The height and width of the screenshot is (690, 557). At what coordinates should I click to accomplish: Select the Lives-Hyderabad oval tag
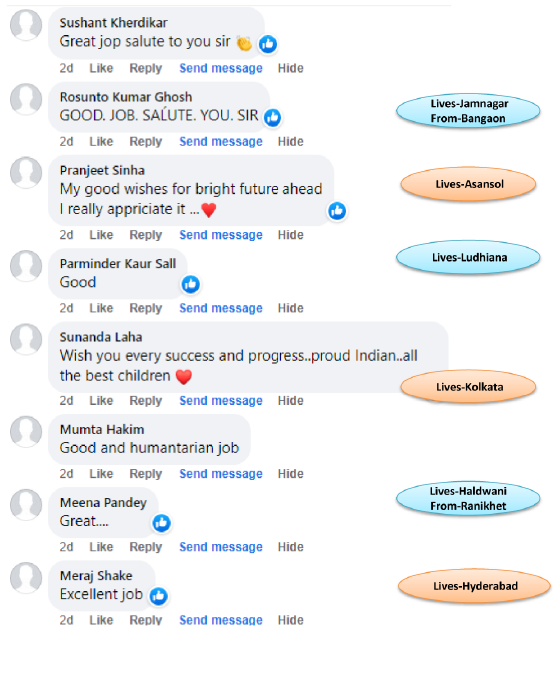point(474,586)
